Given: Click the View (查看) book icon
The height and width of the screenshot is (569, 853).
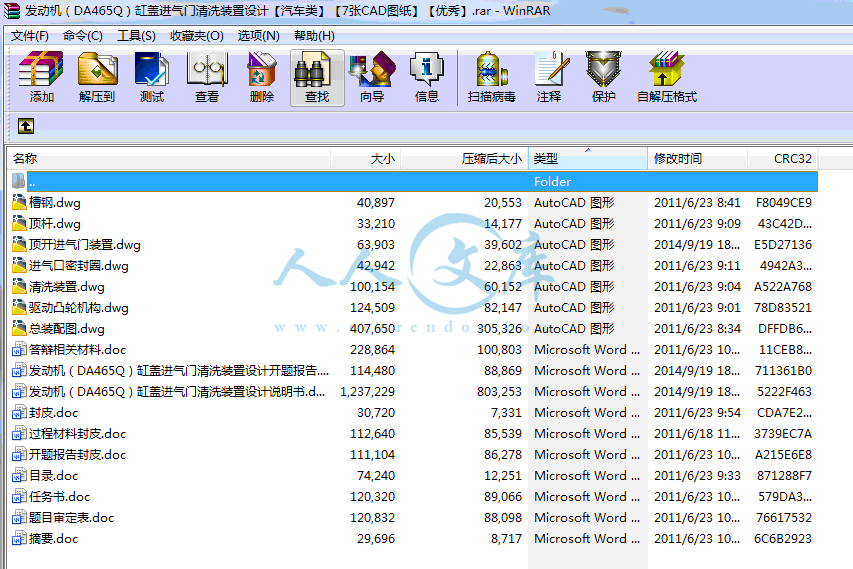Looking at the screenshot, I should [207, 69].
